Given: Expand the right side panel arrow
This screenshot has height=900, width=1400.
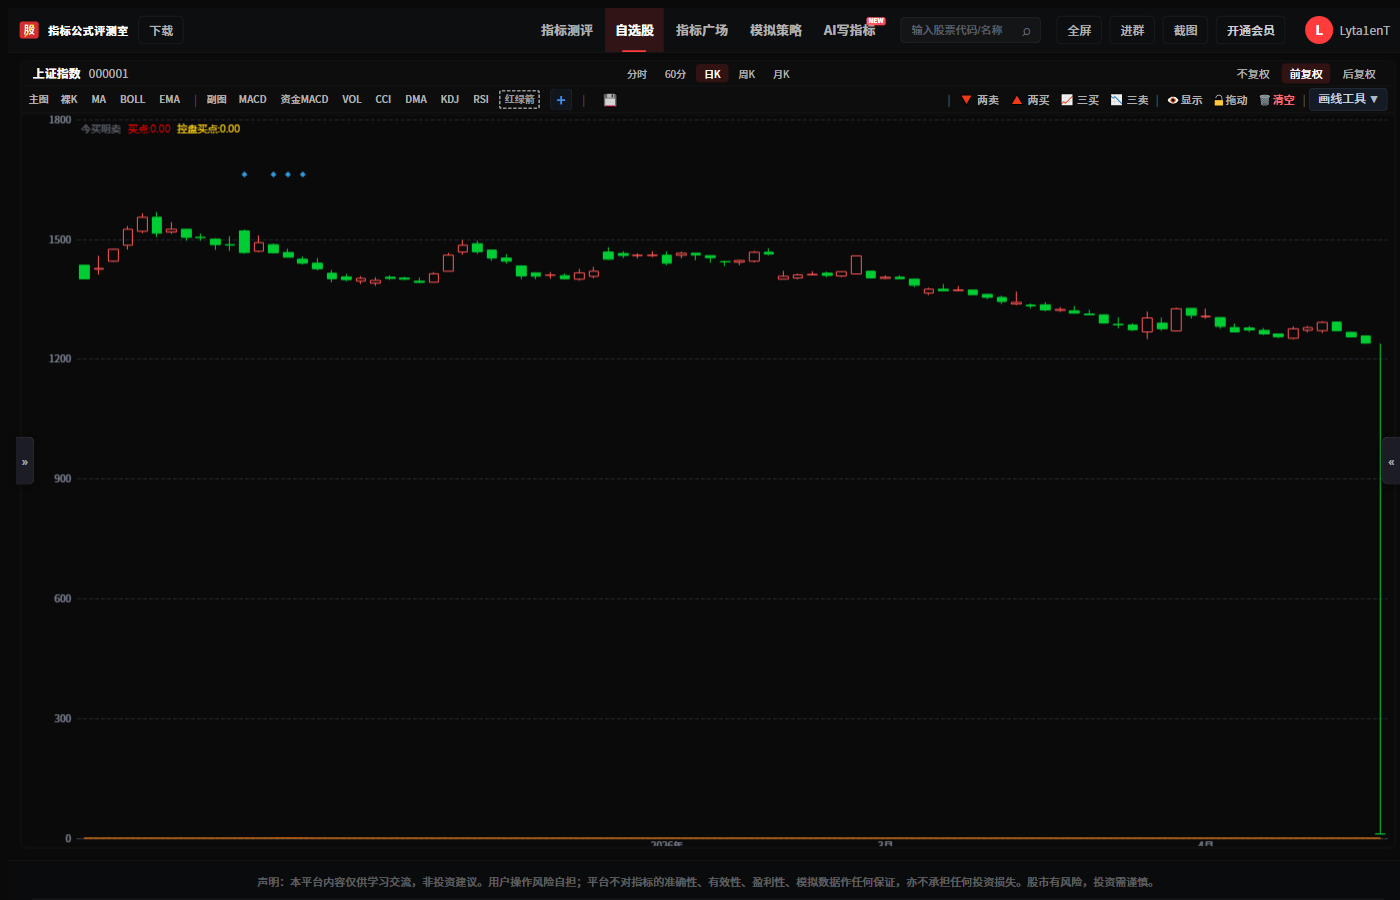Looking at the screenshot, I should pos(1391,461).
